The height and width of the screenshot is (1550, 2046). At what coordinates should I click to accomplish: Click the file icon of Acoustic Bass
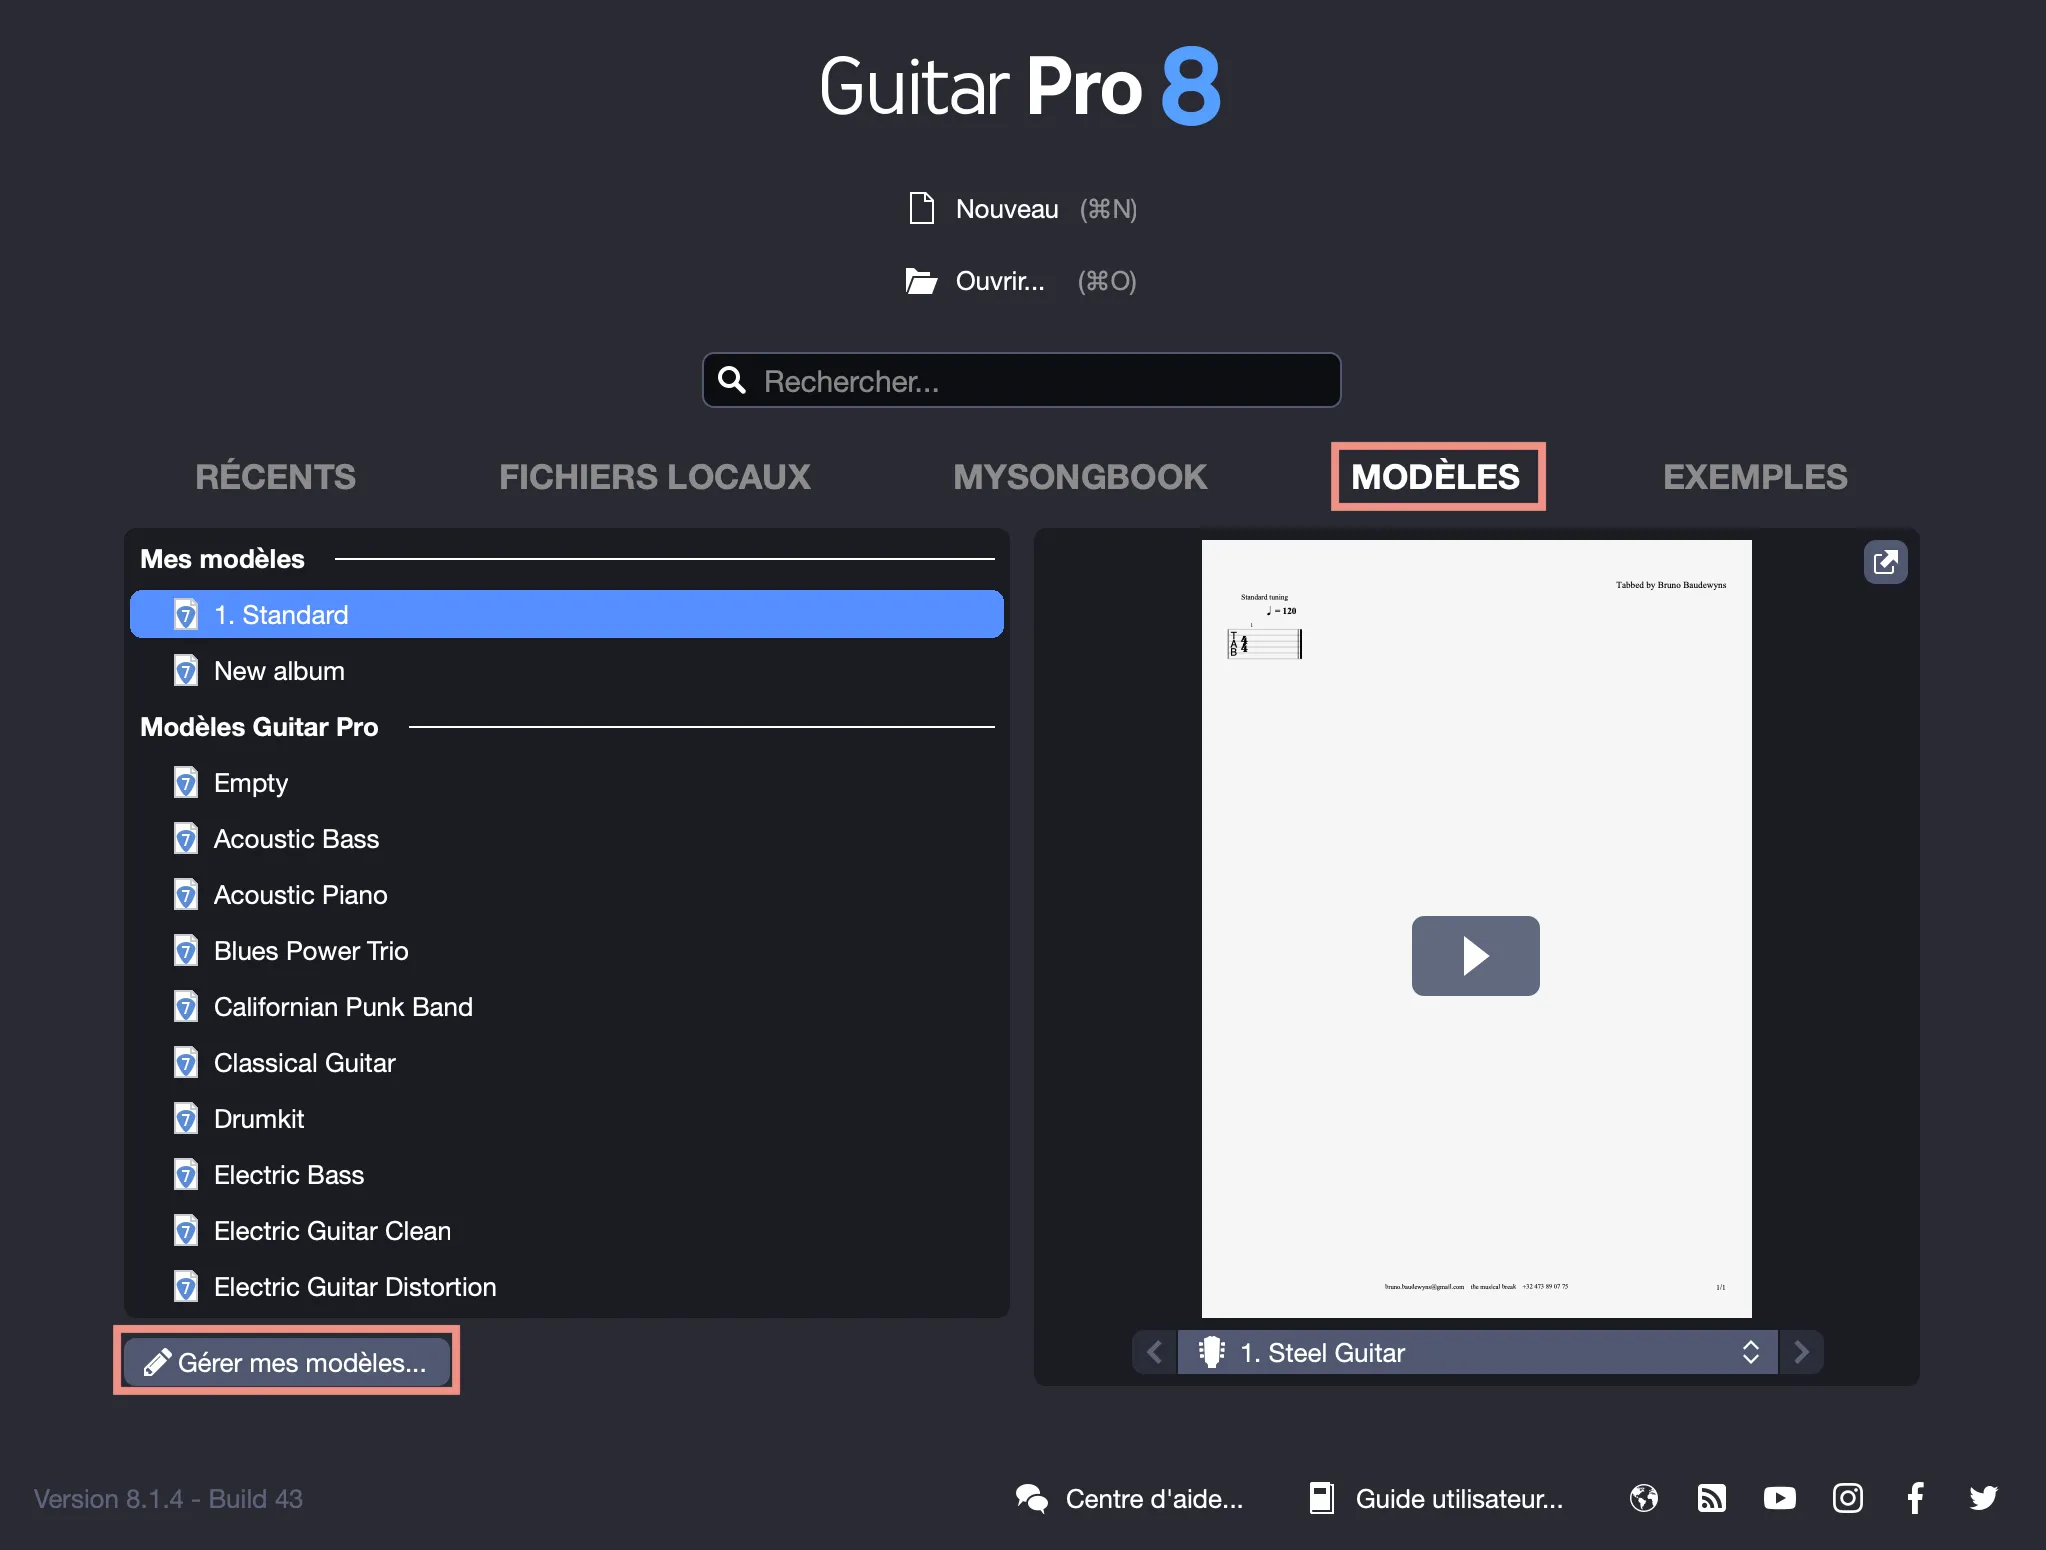[186, 838]
